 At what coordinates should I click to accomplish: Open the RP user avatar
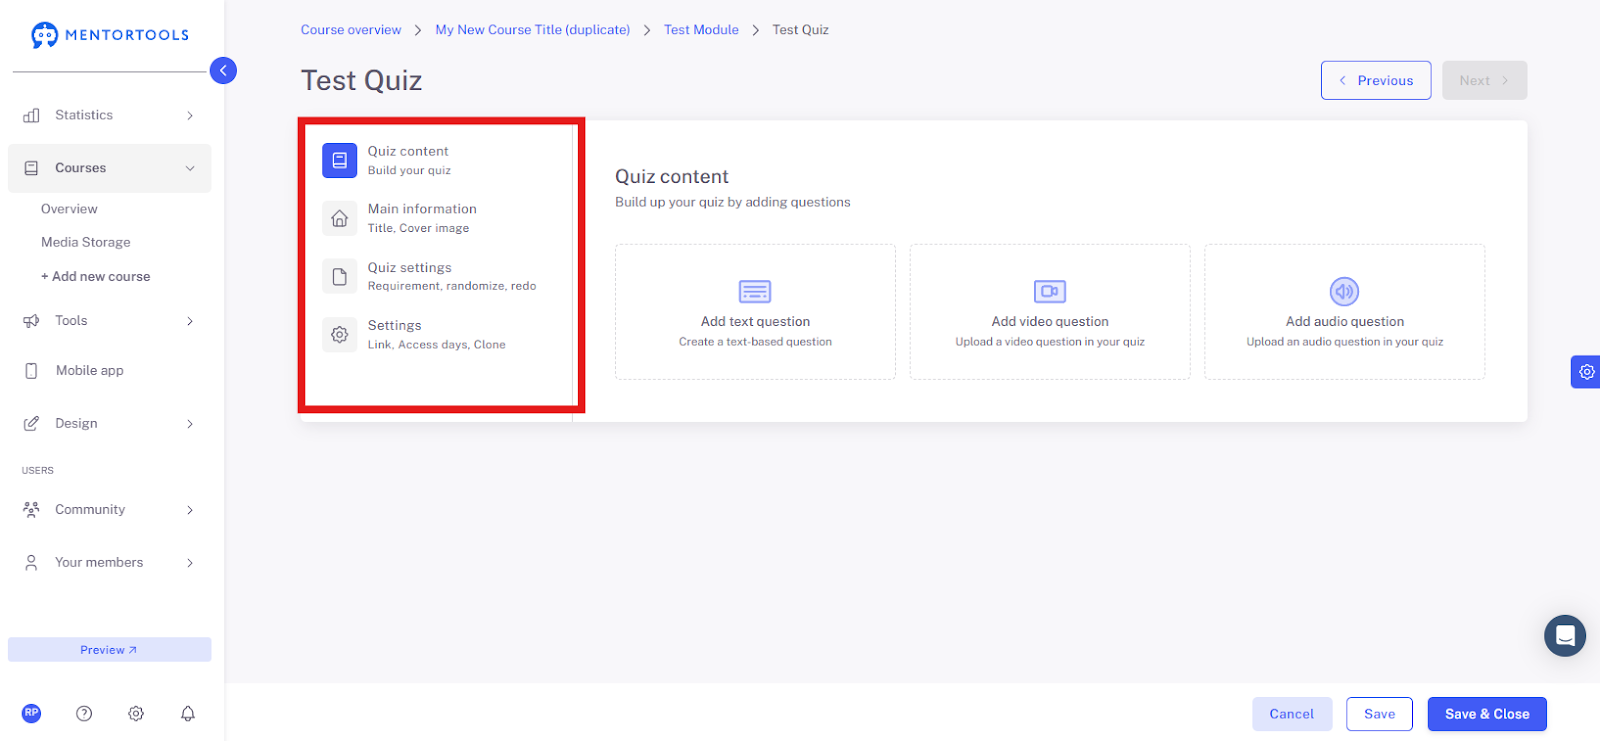pyautogui.click(x=32, y=713)
